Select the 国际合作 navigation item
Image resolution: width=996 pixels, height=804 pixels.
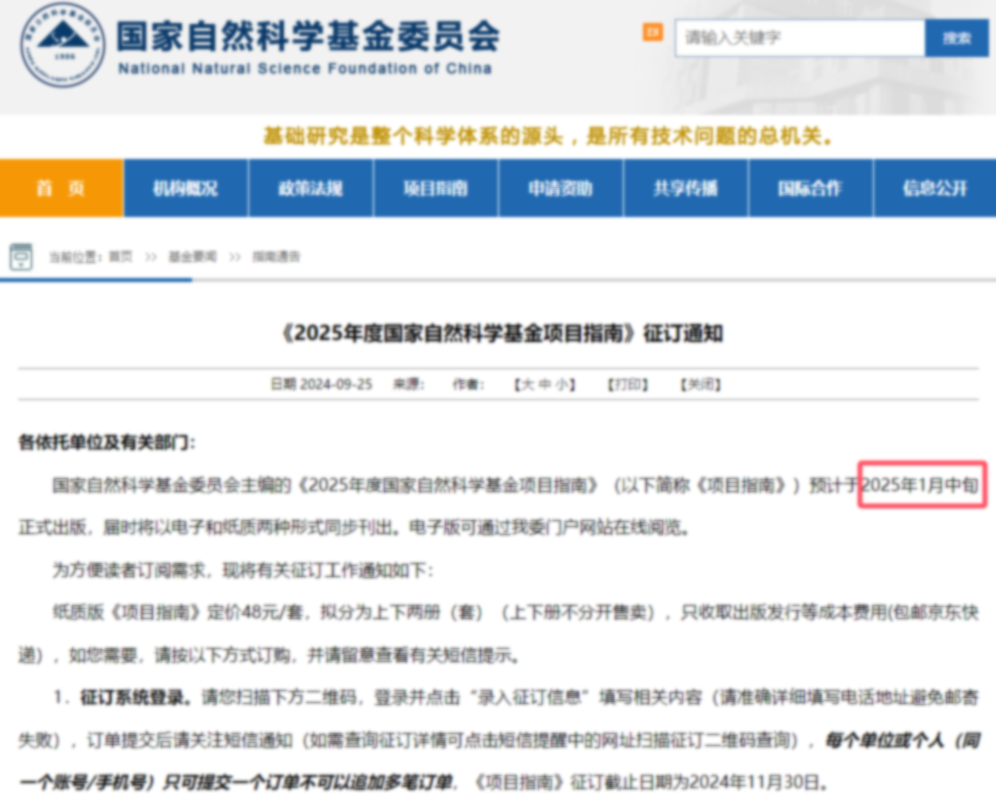810,189
